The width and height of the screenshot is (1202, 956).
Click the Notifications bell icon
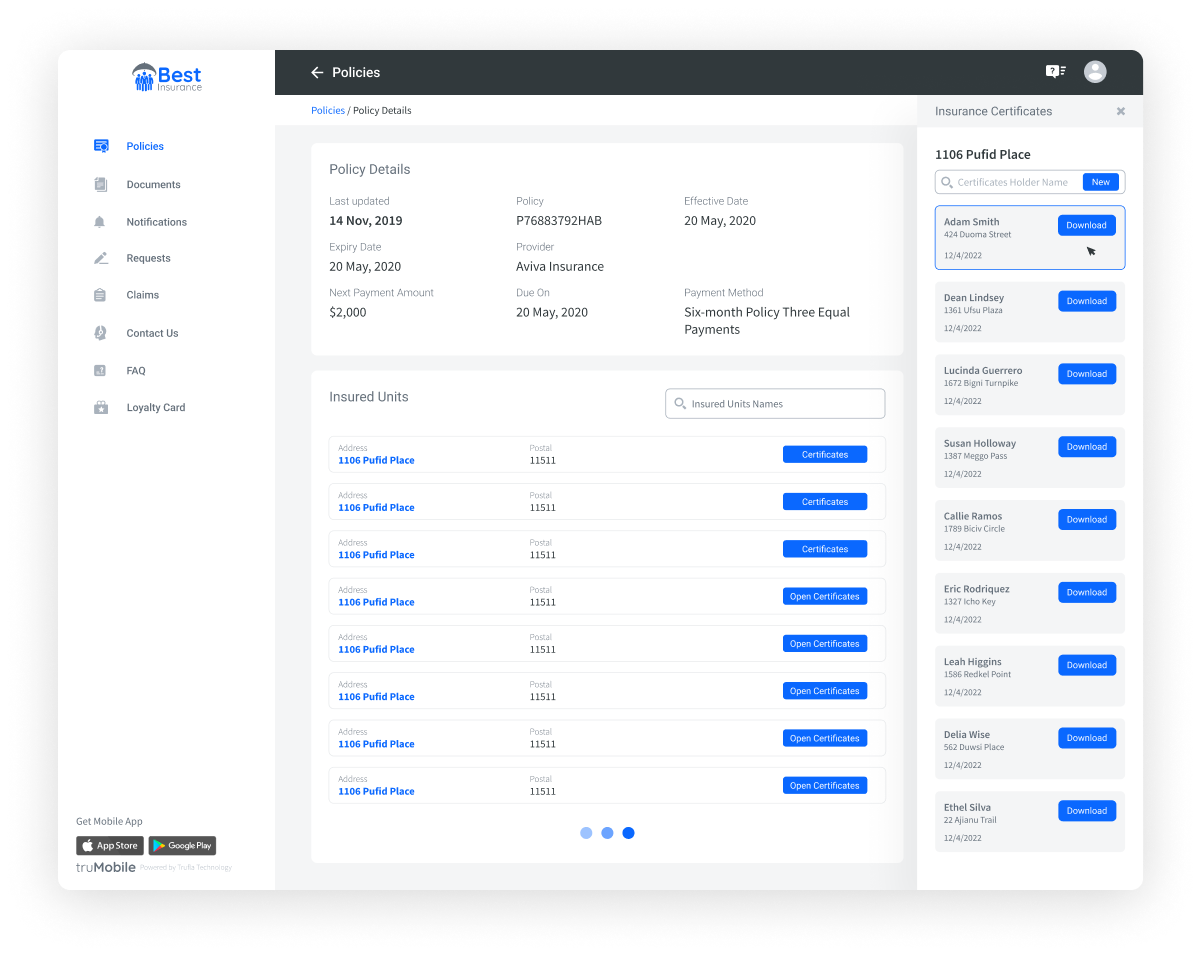(x=100, y=222)
